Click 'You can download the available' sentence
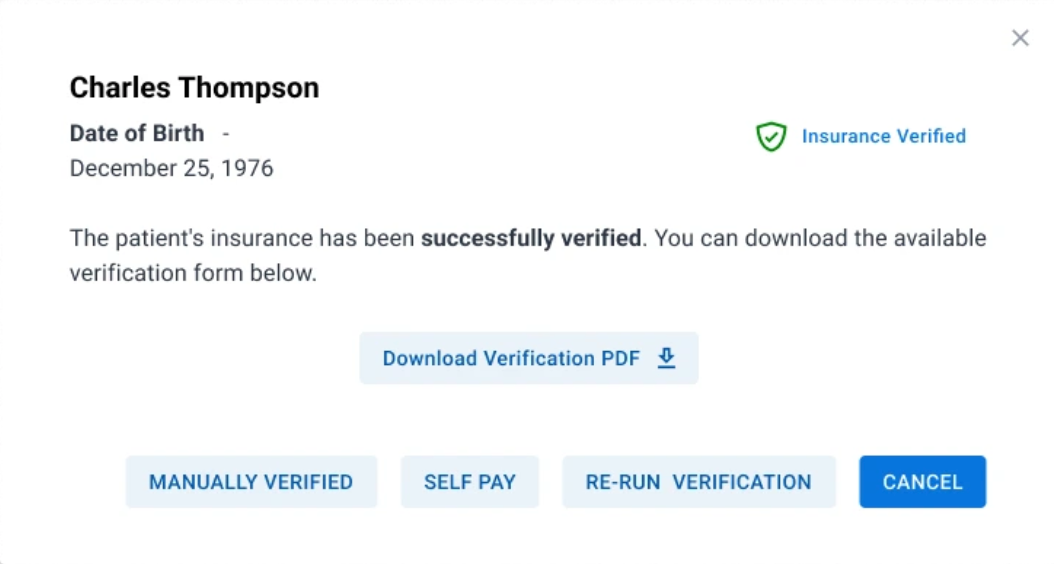Image resolution: width=1054 pixels, height=564 pixels. click(x=820, y=238)
